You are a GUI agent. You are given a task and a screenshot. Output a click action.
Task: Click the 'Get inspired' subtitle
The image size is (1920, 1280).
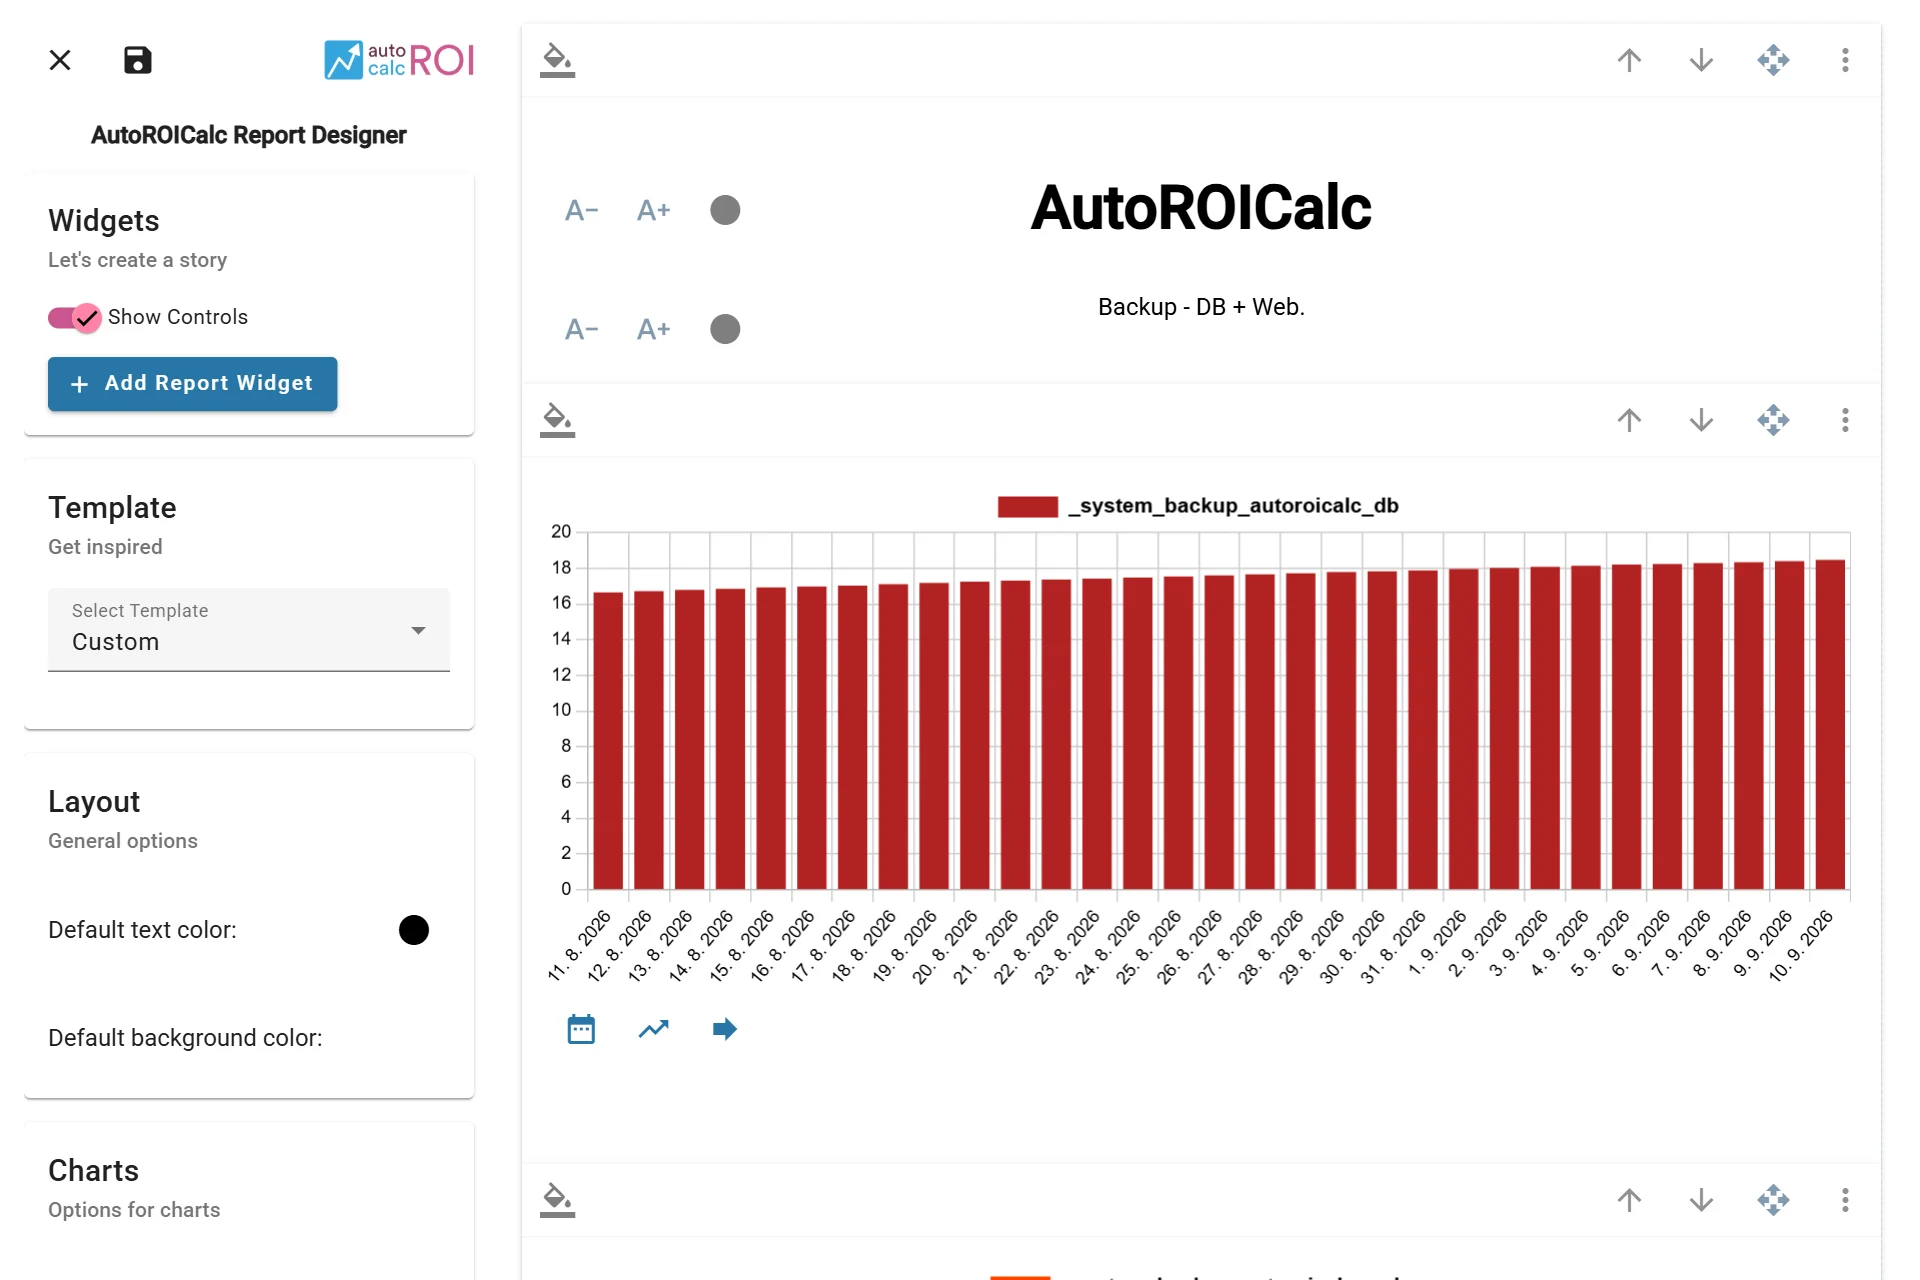[x=105, y=547]
